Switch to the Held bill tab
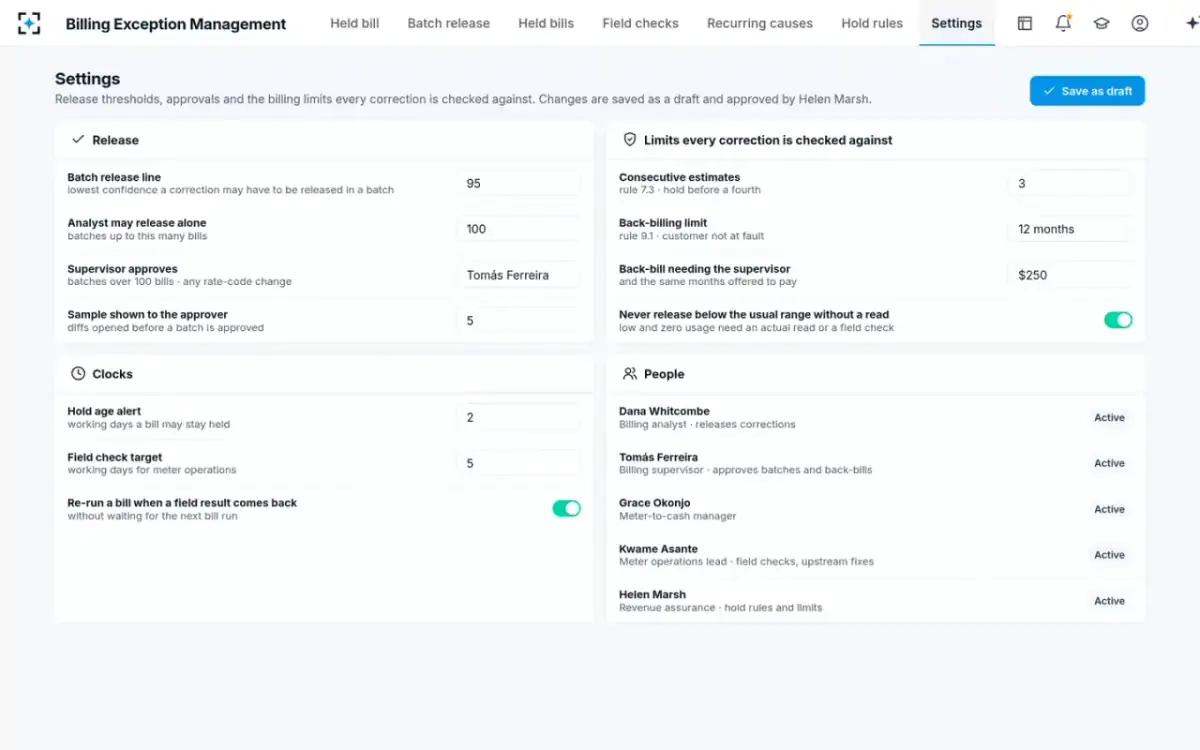1200x750 pixels. pyautogui.click(x=355, y=23)
